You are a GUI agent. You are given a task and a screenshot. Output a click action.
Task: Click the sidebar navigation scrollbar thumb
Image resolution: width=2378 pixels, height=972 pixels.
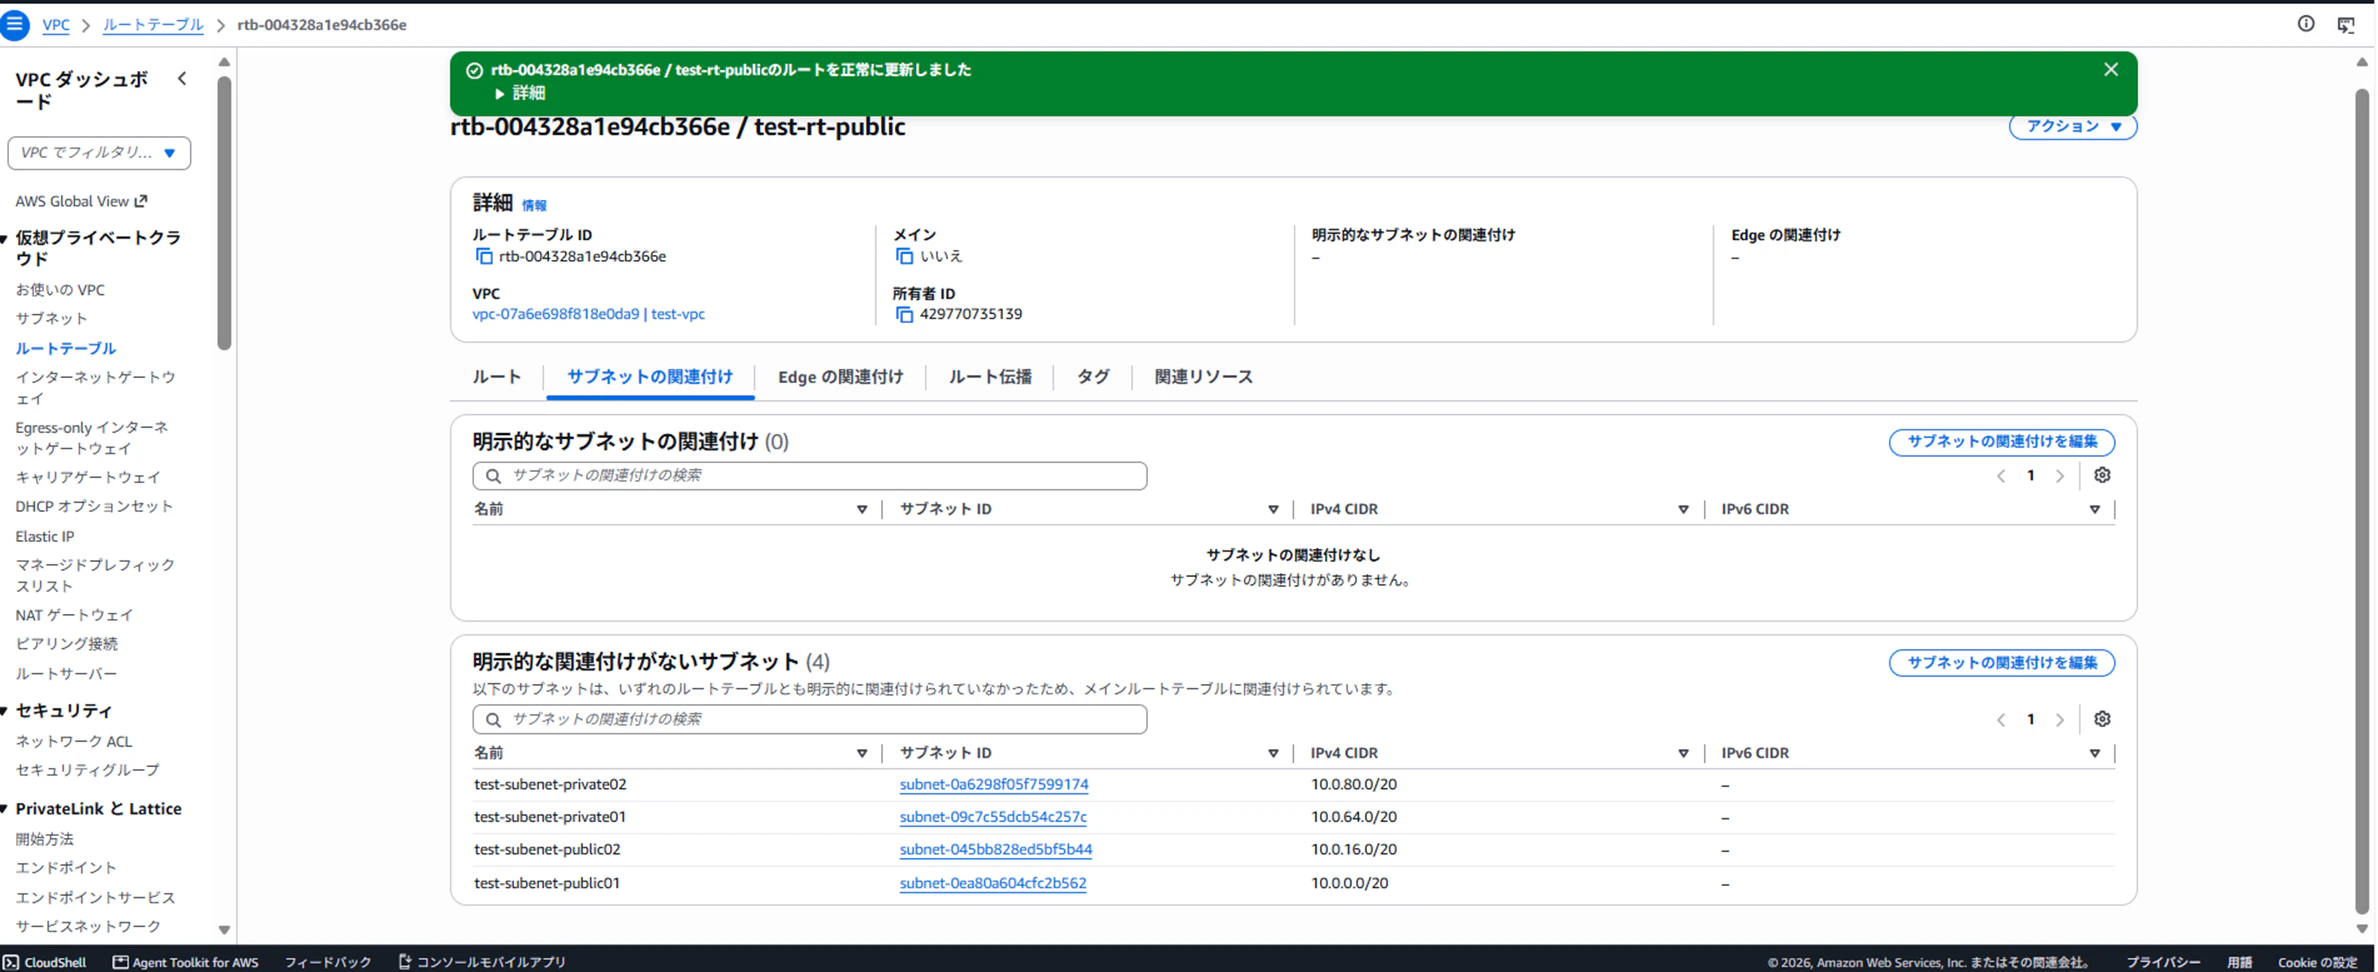pyautogui.click(x=224, y=213)
